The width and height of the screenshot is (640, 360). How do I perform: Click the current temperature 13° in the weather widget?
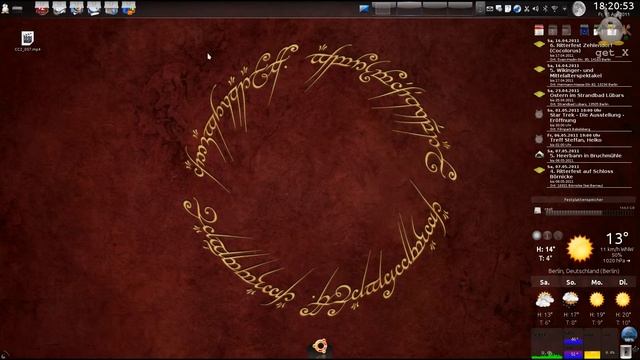click(x=617, y=238)
